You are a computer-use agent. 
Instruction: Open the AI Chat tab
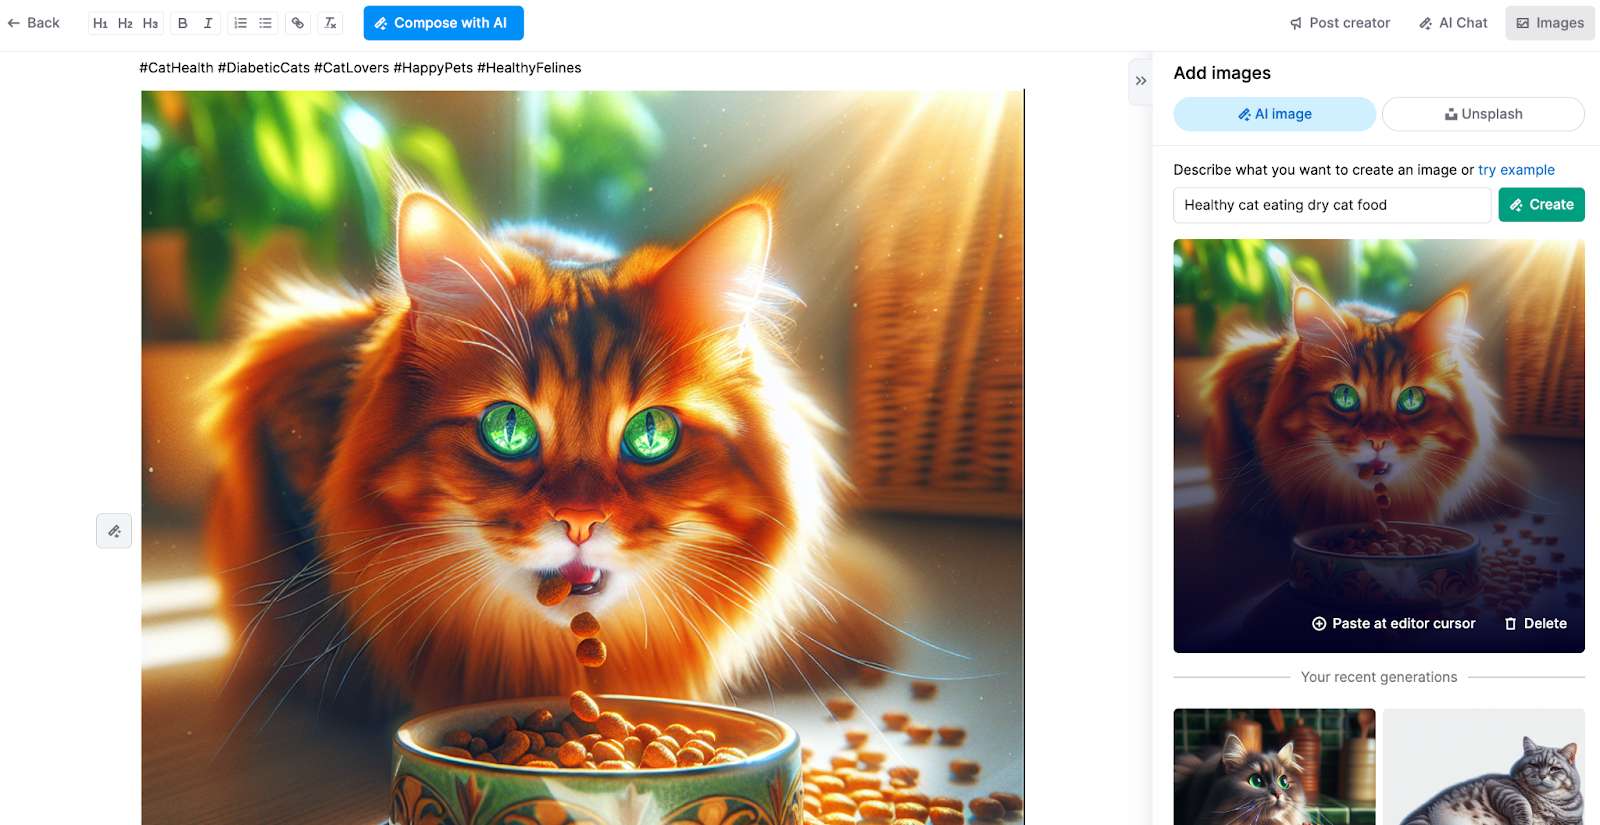click(x=1453, y=23)
